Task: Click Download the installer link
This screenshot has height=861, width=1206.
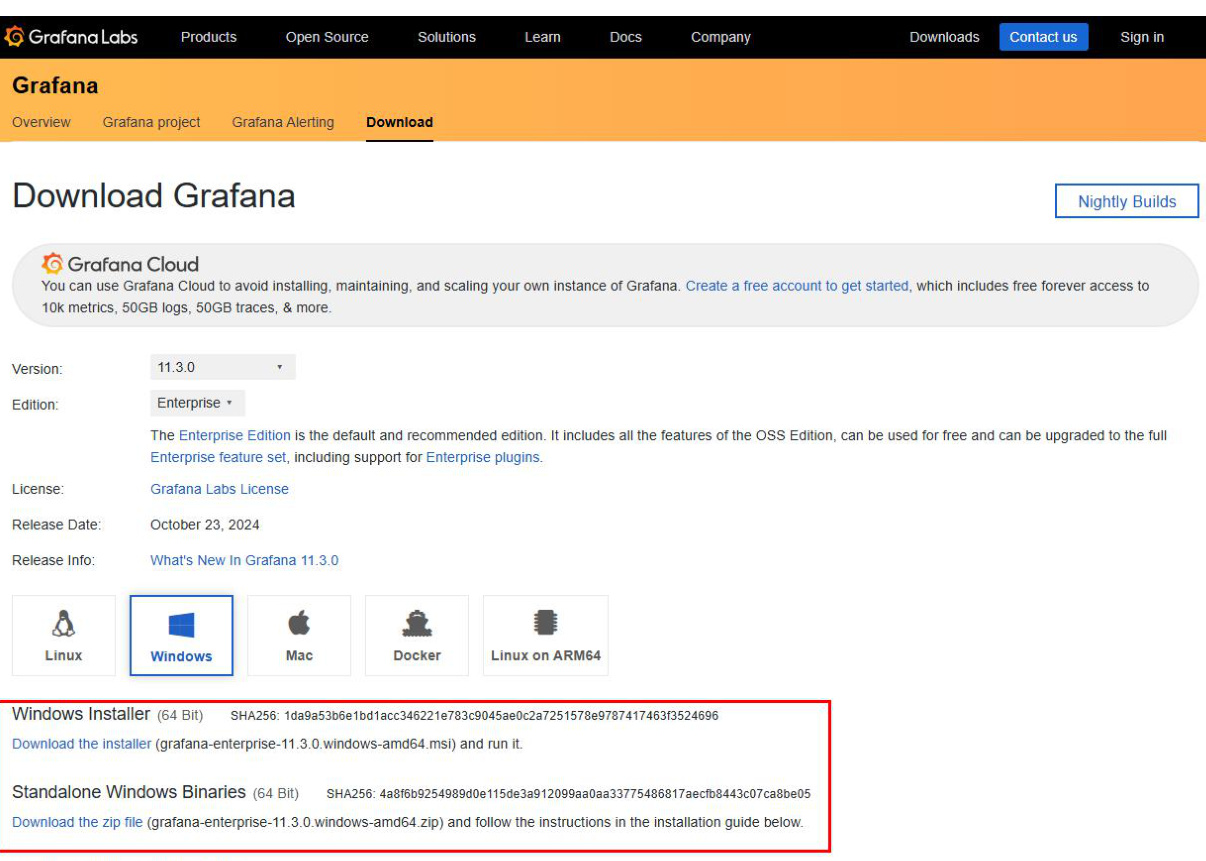Action: click(x=82, y=744)
